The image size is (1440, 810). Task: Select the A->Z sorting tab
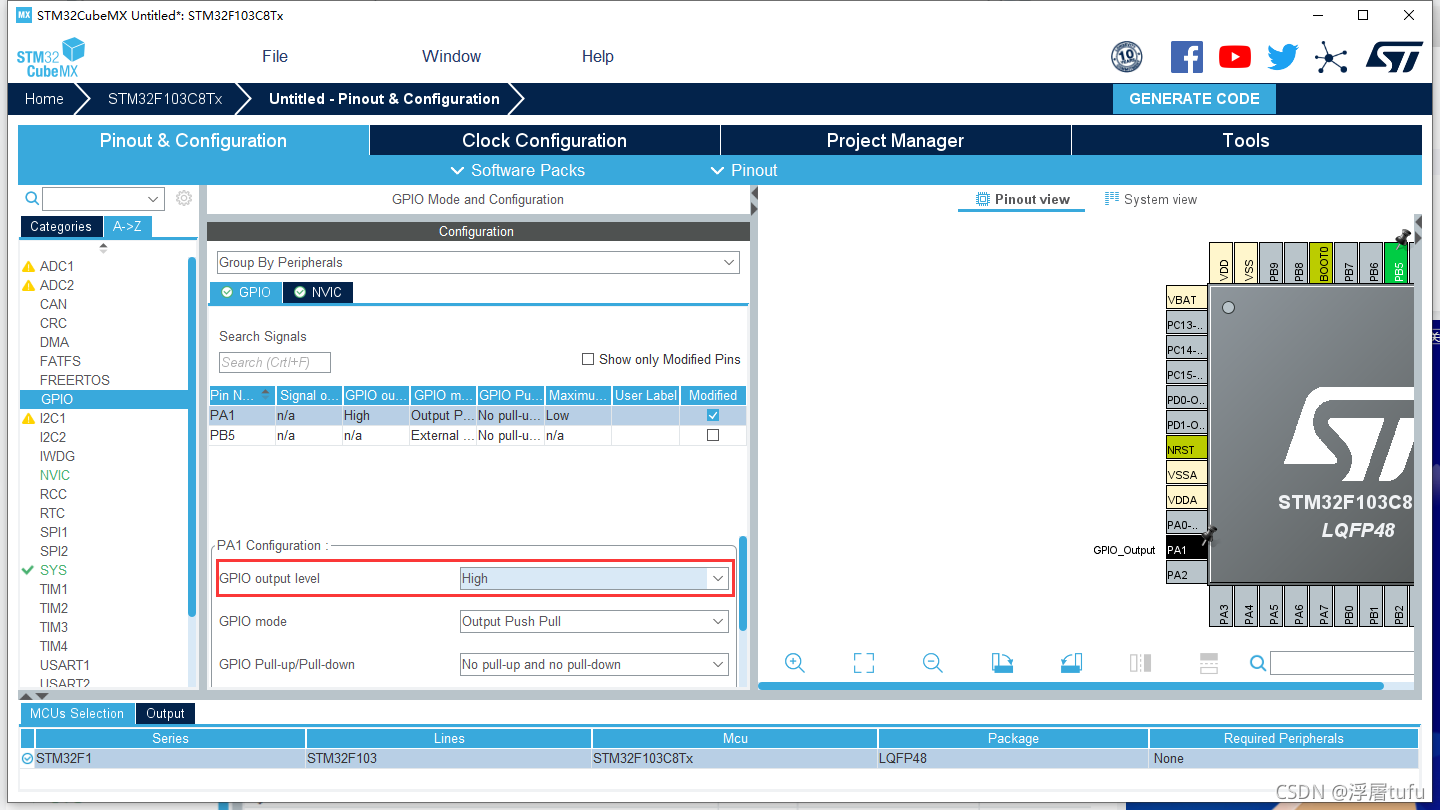[x=127, y=226]
